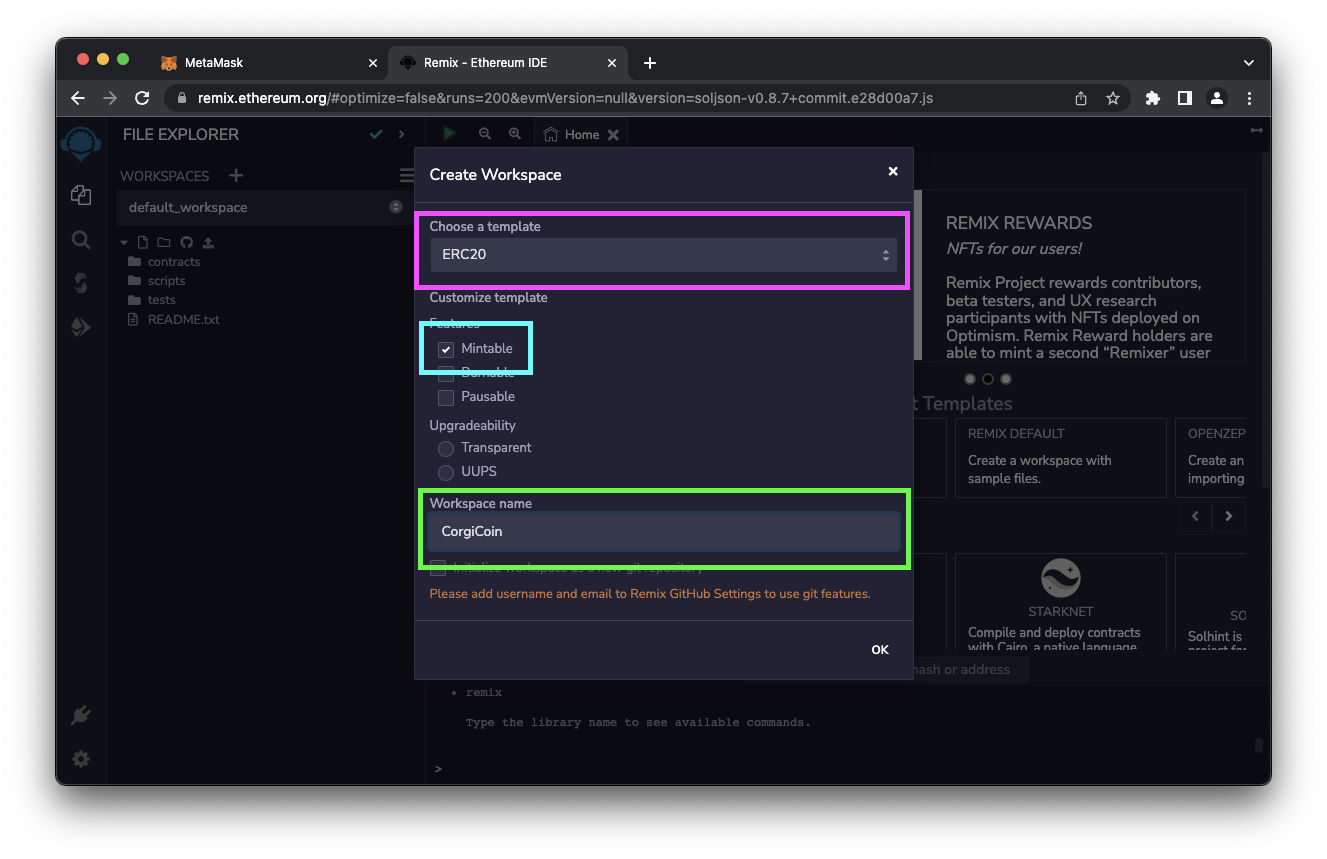The width and height of the screenshot is (1327, 859).
Task: Click the Chrome Extensions puzzle icon
Action: tap(1153, 98)
